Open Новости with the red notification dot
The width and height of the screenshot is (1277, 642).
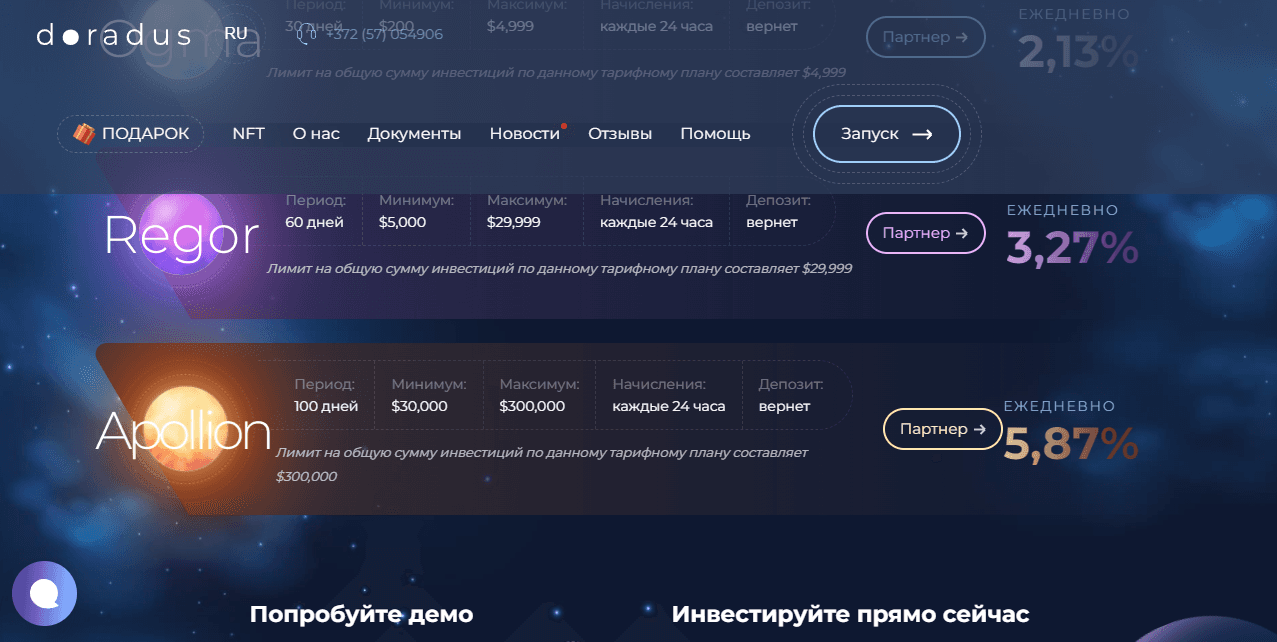click(x=524, y=133)
